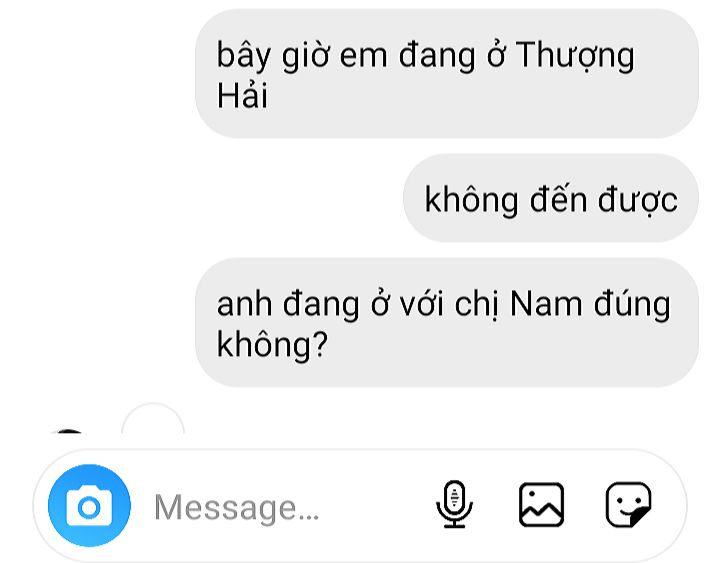Screen dimensions: 720x563
Task: Click "Thượng" in the top message
Action: 574,56
